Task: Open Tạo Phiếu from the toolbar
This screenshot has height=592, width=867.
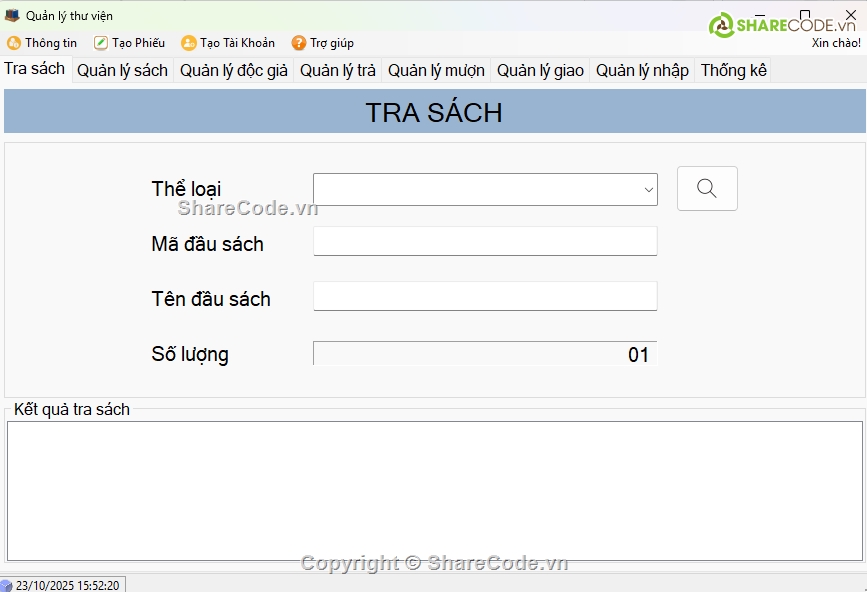Action: (101, 43)
